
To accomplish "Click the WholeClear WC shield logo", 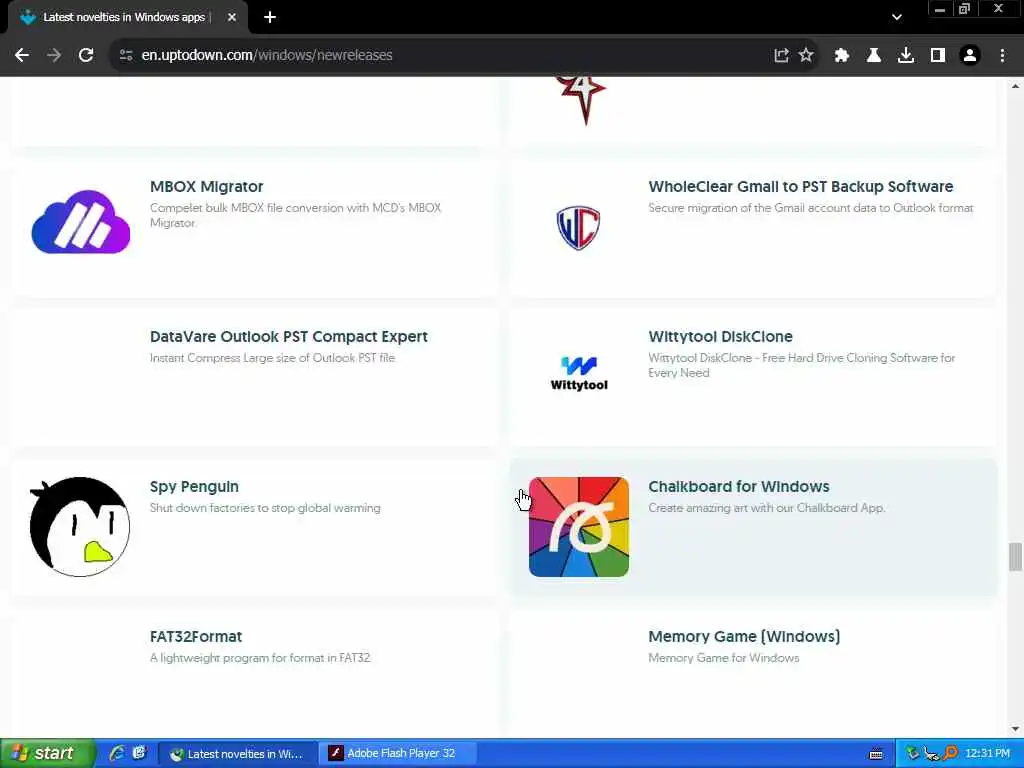I will [x=578, y=227].
